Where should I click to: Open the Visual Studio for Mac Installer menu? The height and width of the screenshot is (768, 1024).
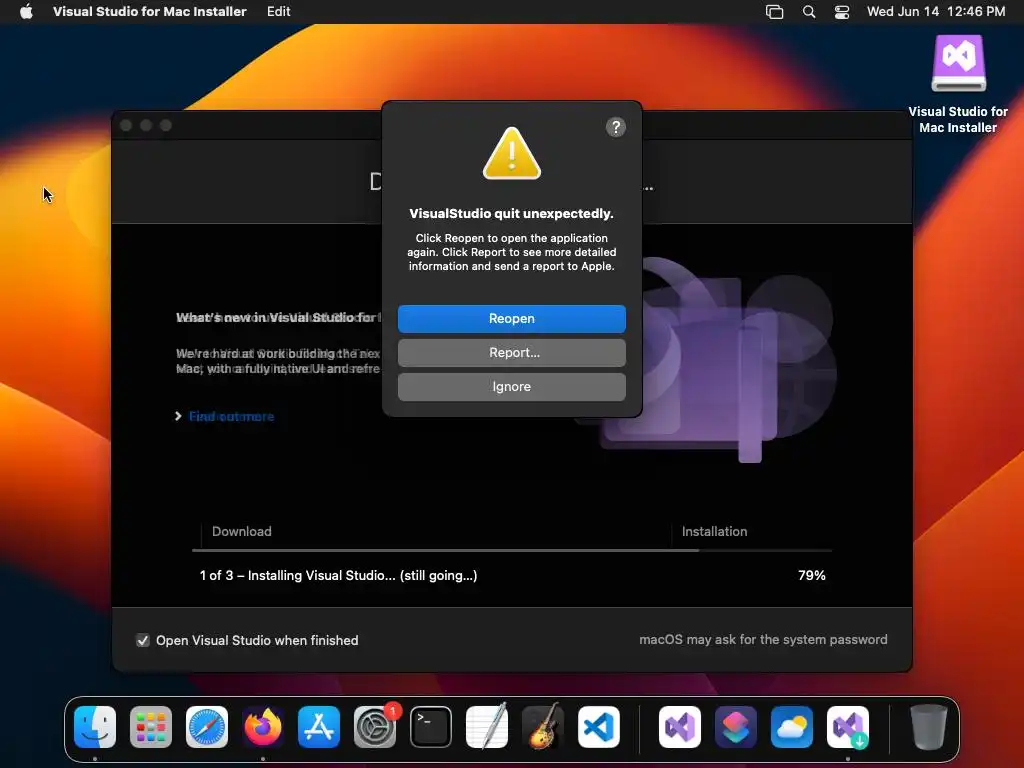150,12
